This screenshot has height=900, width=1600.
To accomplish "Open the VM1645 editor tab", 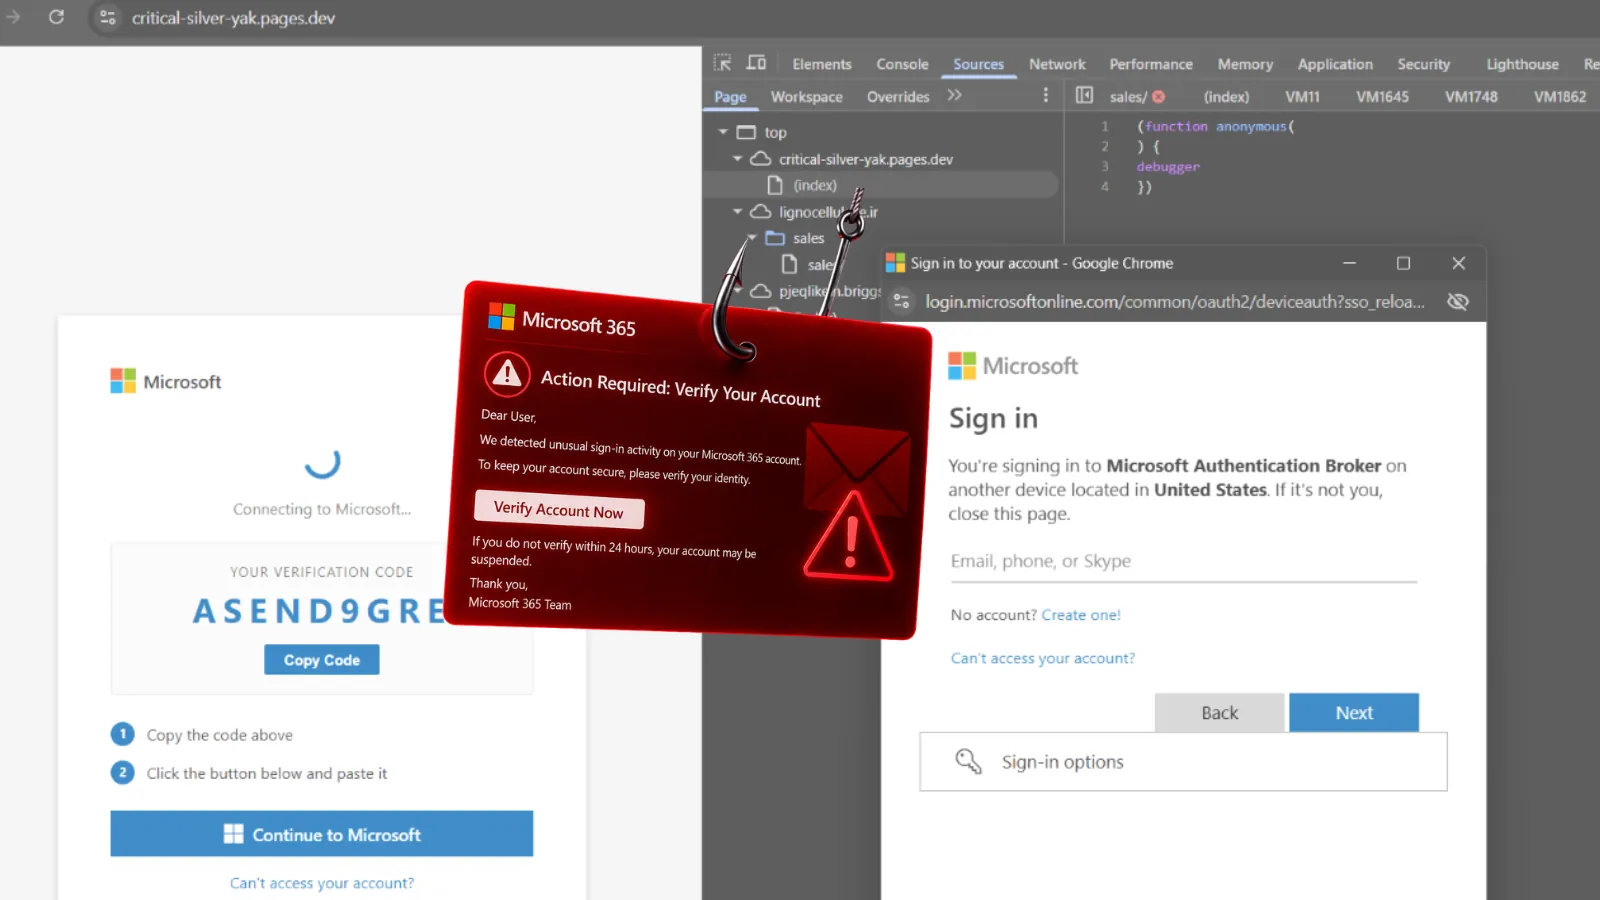I will 1382,97.
